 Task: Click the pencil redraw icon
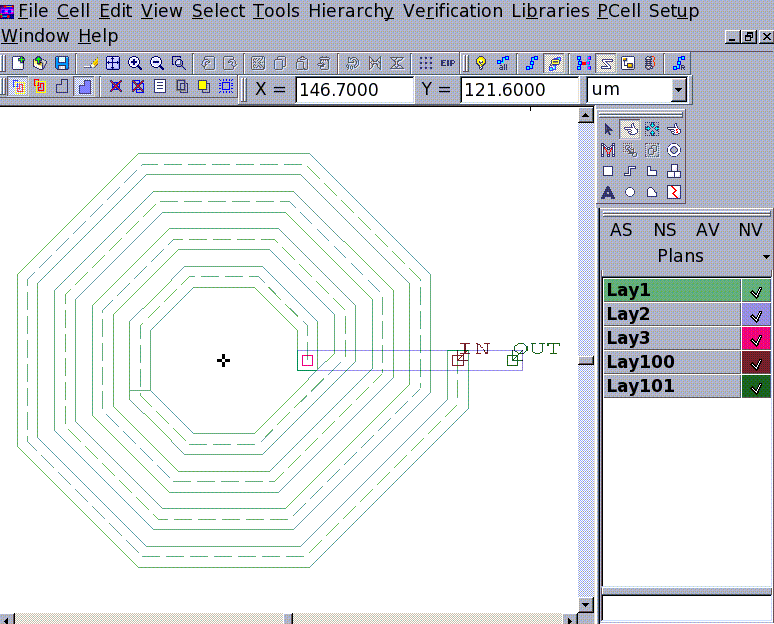click(x=90, y=63)
